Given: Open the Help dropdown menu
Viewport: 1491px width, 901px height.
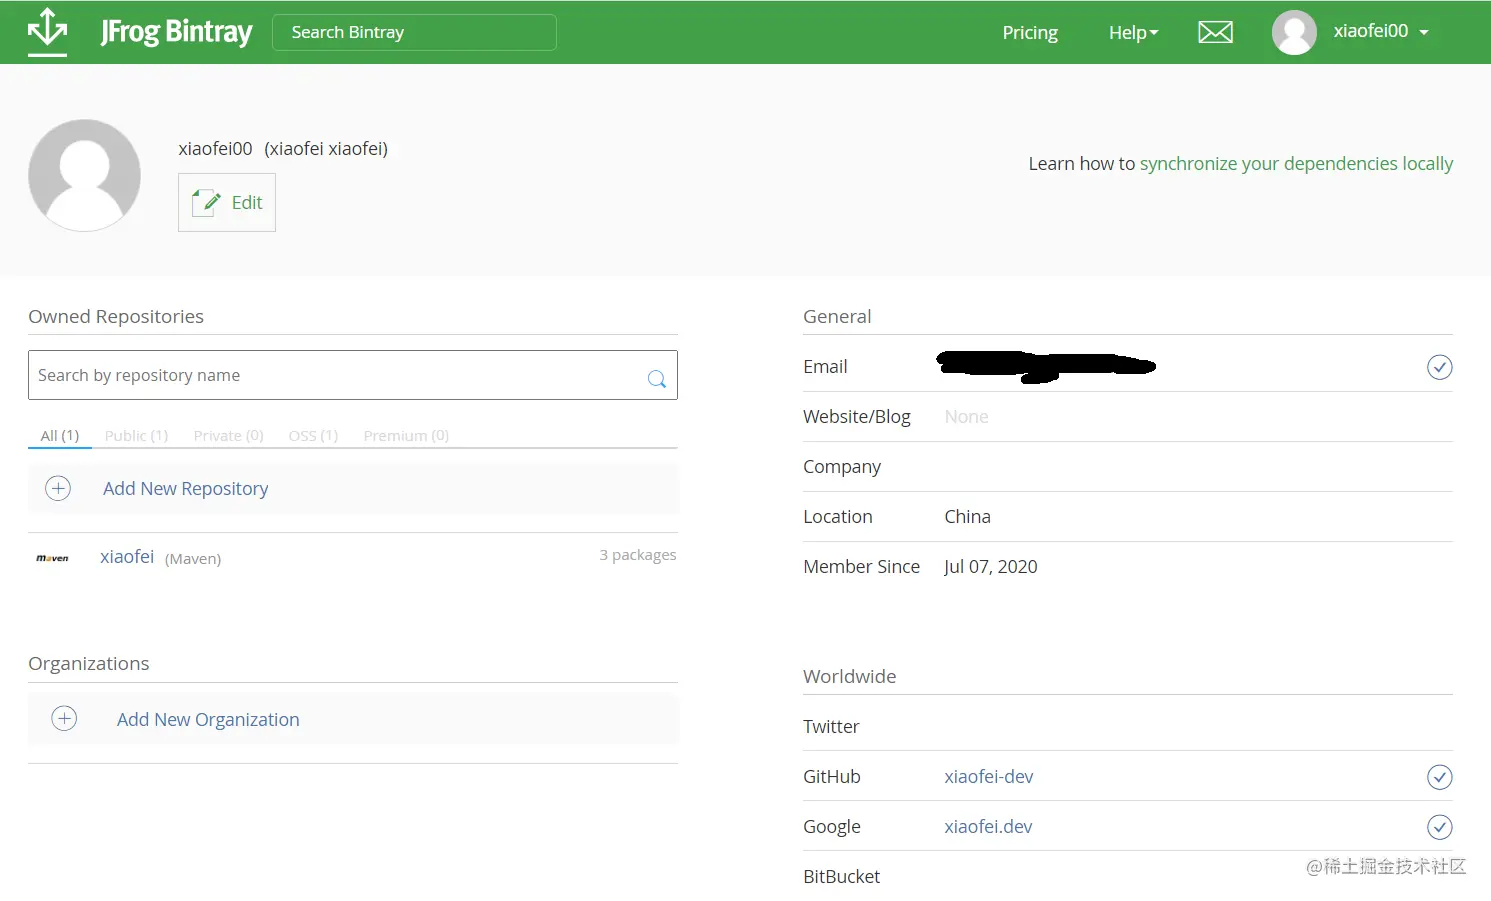Looking at the screenshot, I should coord(1133,32).
